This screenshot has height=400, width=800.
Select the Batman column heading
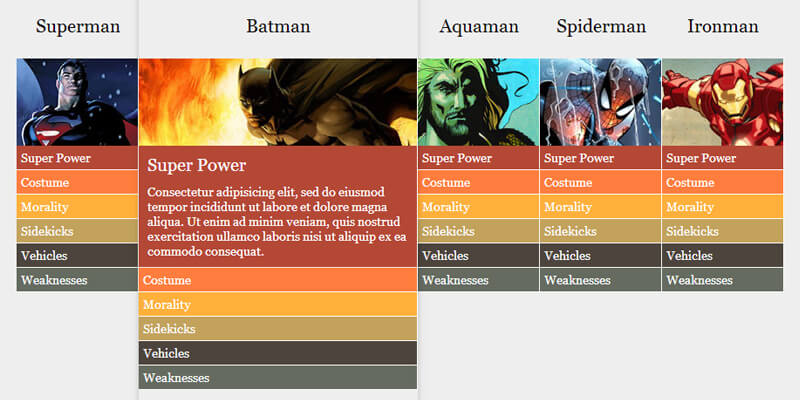[x=278, y=27]
